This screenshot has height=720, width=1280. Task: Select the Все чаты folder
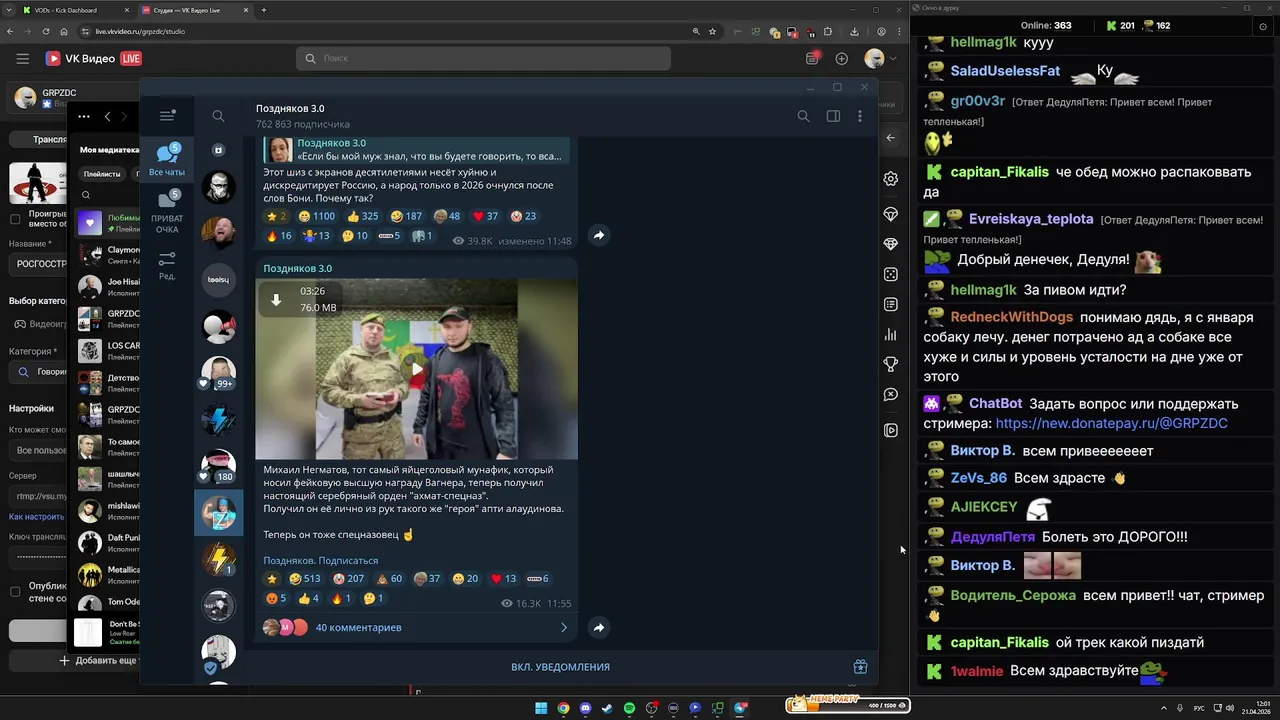[167, 160]
